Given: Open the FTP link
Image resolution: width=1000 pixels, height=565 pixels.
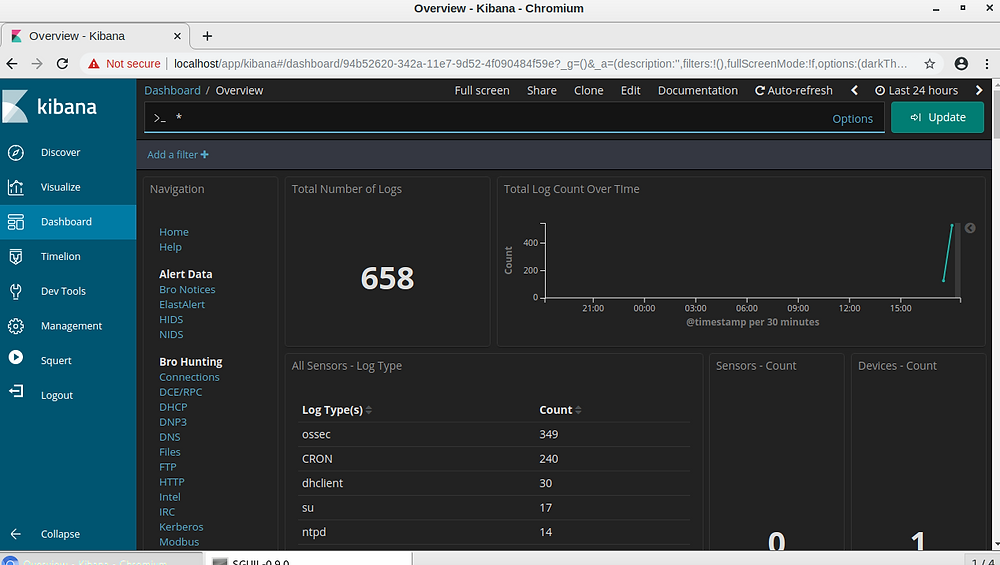Looking at the screenshot, I should click(168, 467).
